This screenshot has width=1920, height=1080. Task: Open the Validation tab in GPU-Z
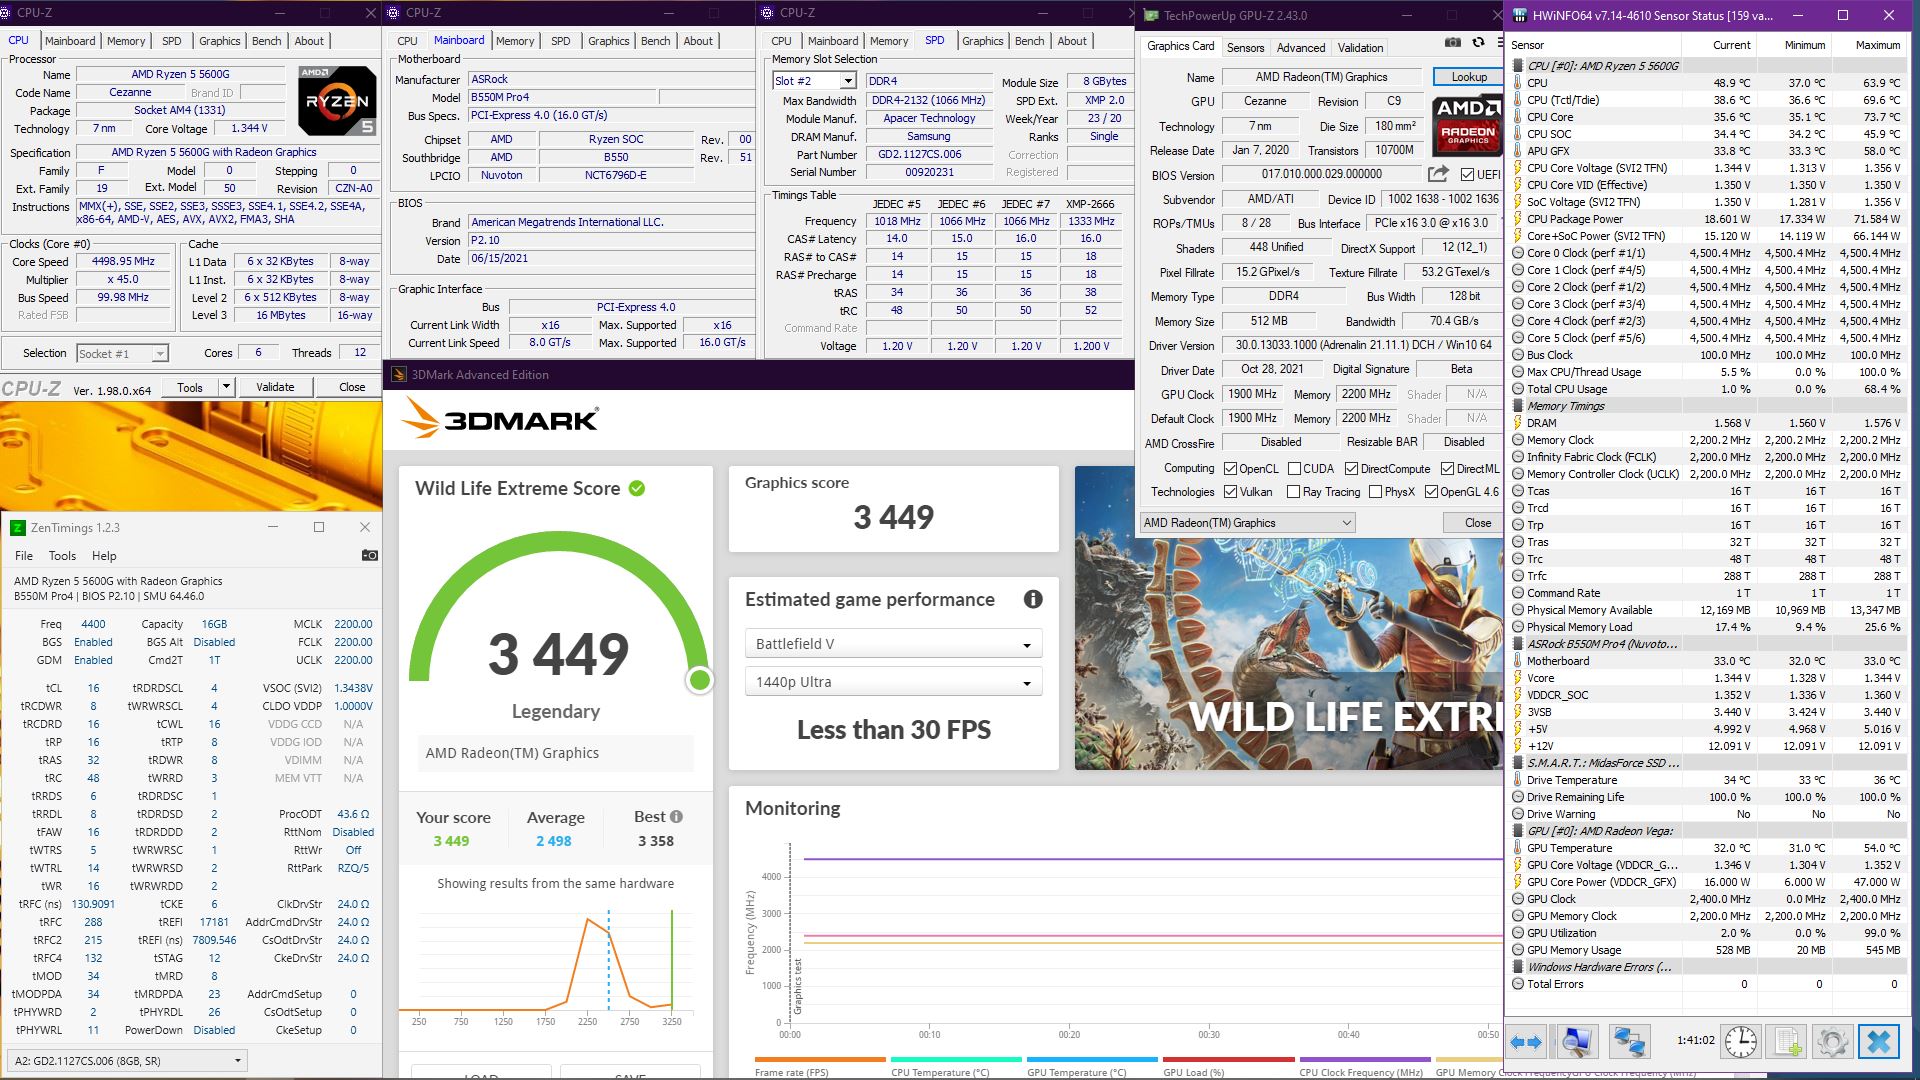[1360, 48]
